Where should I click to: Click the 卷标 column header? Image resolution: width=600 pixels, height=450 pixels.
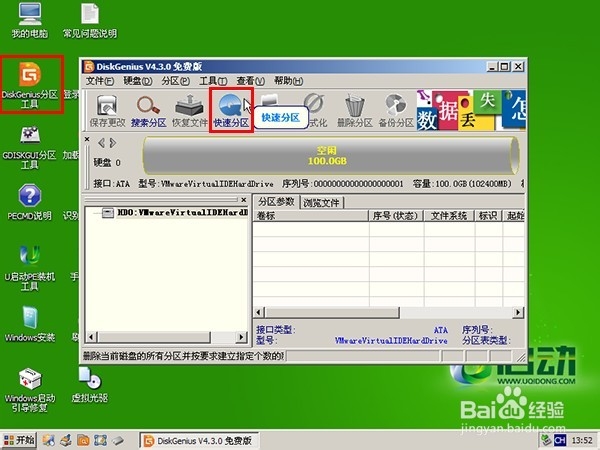311,216
